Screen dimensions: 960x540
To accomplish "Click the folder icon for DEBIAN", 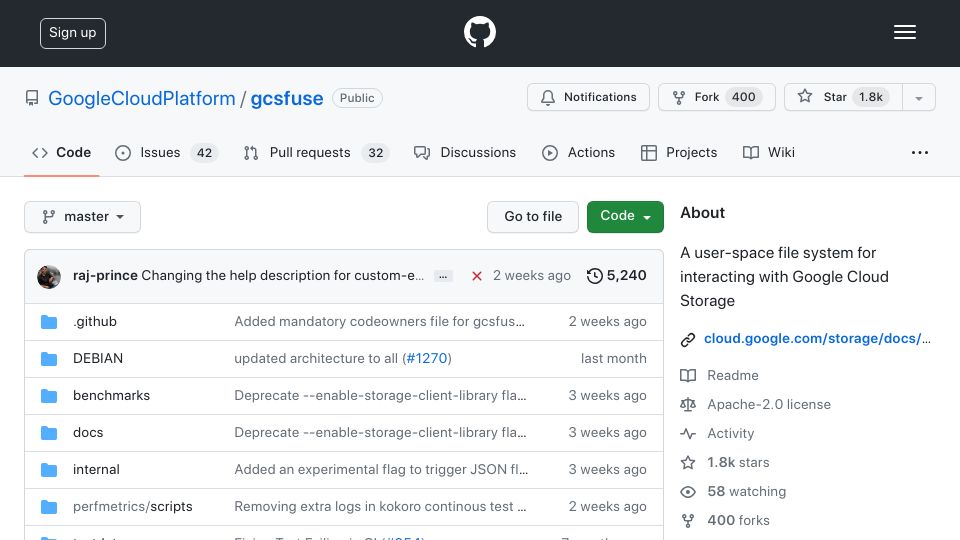I will click(49, 359).
